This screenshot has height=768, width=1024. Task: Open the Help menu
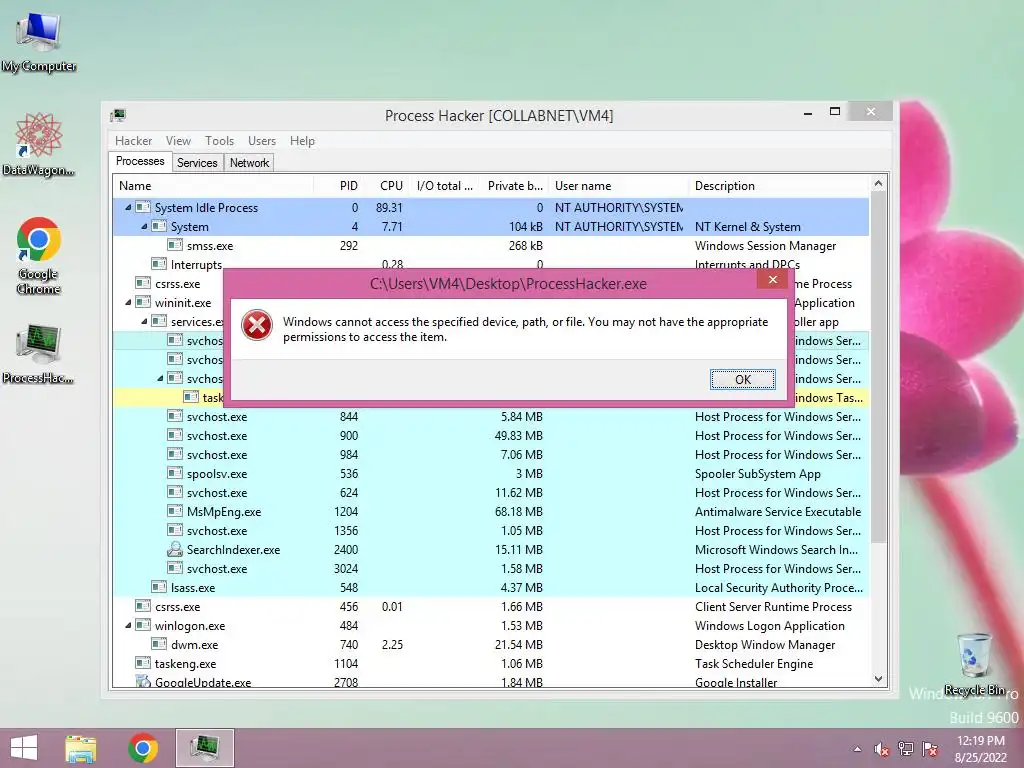302,140
